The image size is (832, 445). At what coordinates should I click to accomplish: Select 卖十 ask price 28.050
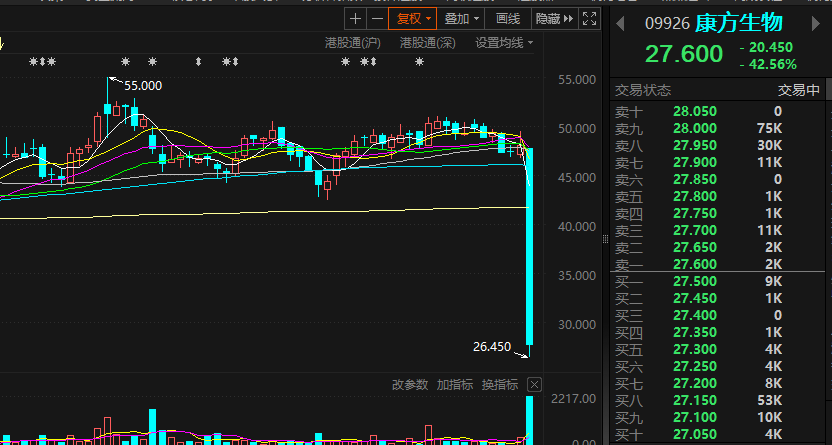coord(695,111)
